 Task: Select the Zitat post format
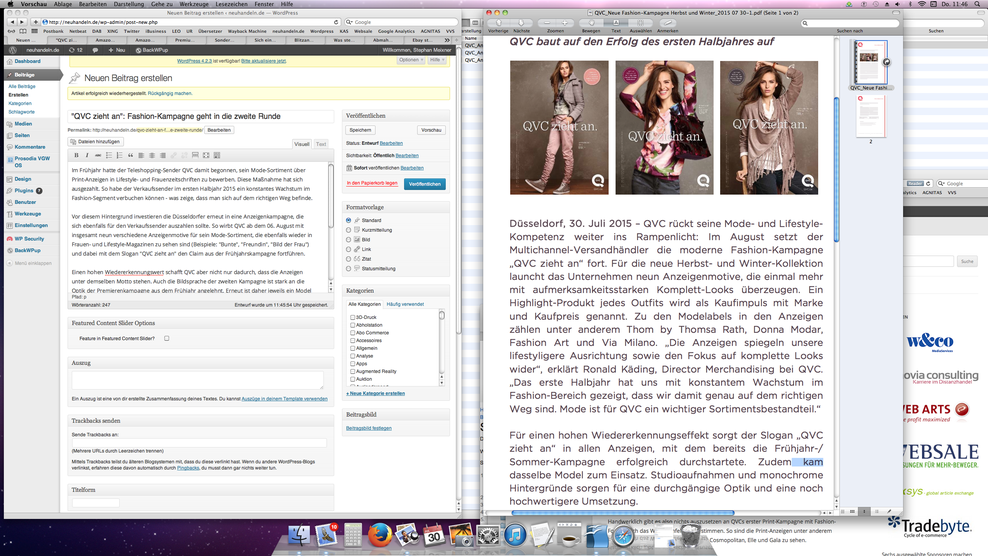tap(348, 258)
